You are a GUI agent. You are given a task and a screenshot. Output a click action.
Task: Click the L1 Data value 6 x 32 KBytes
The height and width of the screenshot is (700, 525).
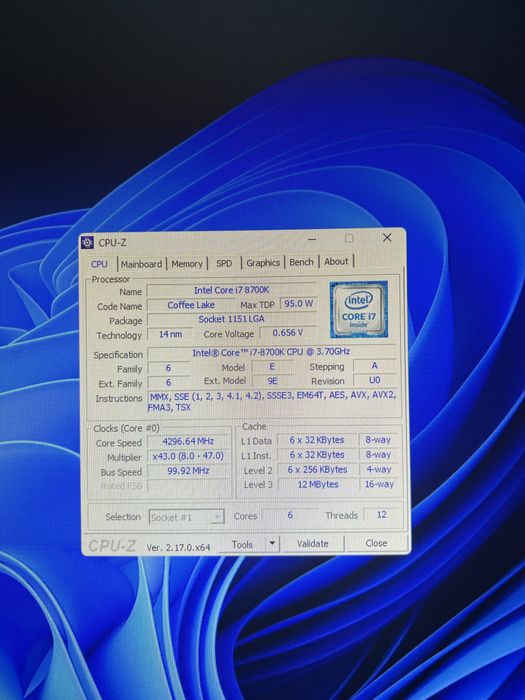317,440
